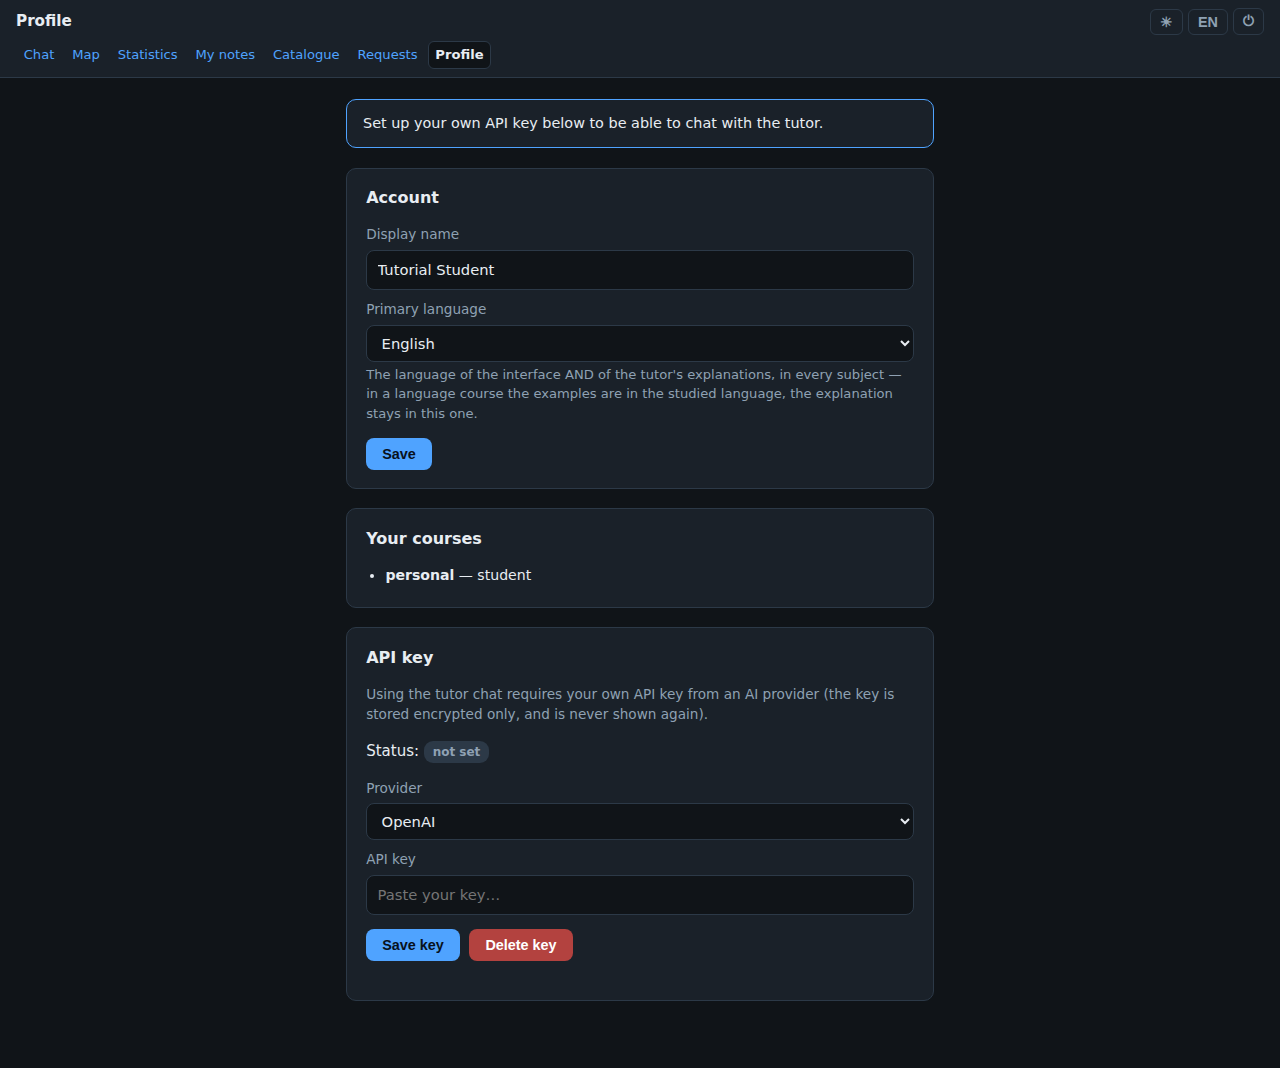
Task: Click the Save key button
Action: pos(413,945)
